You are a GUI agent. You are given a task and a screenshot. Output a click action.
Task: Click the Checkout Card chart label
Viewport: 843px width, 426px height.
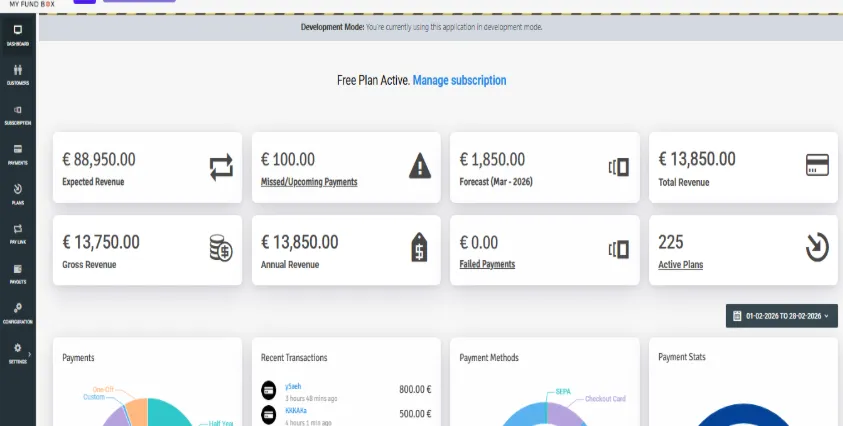pos(605,399)
